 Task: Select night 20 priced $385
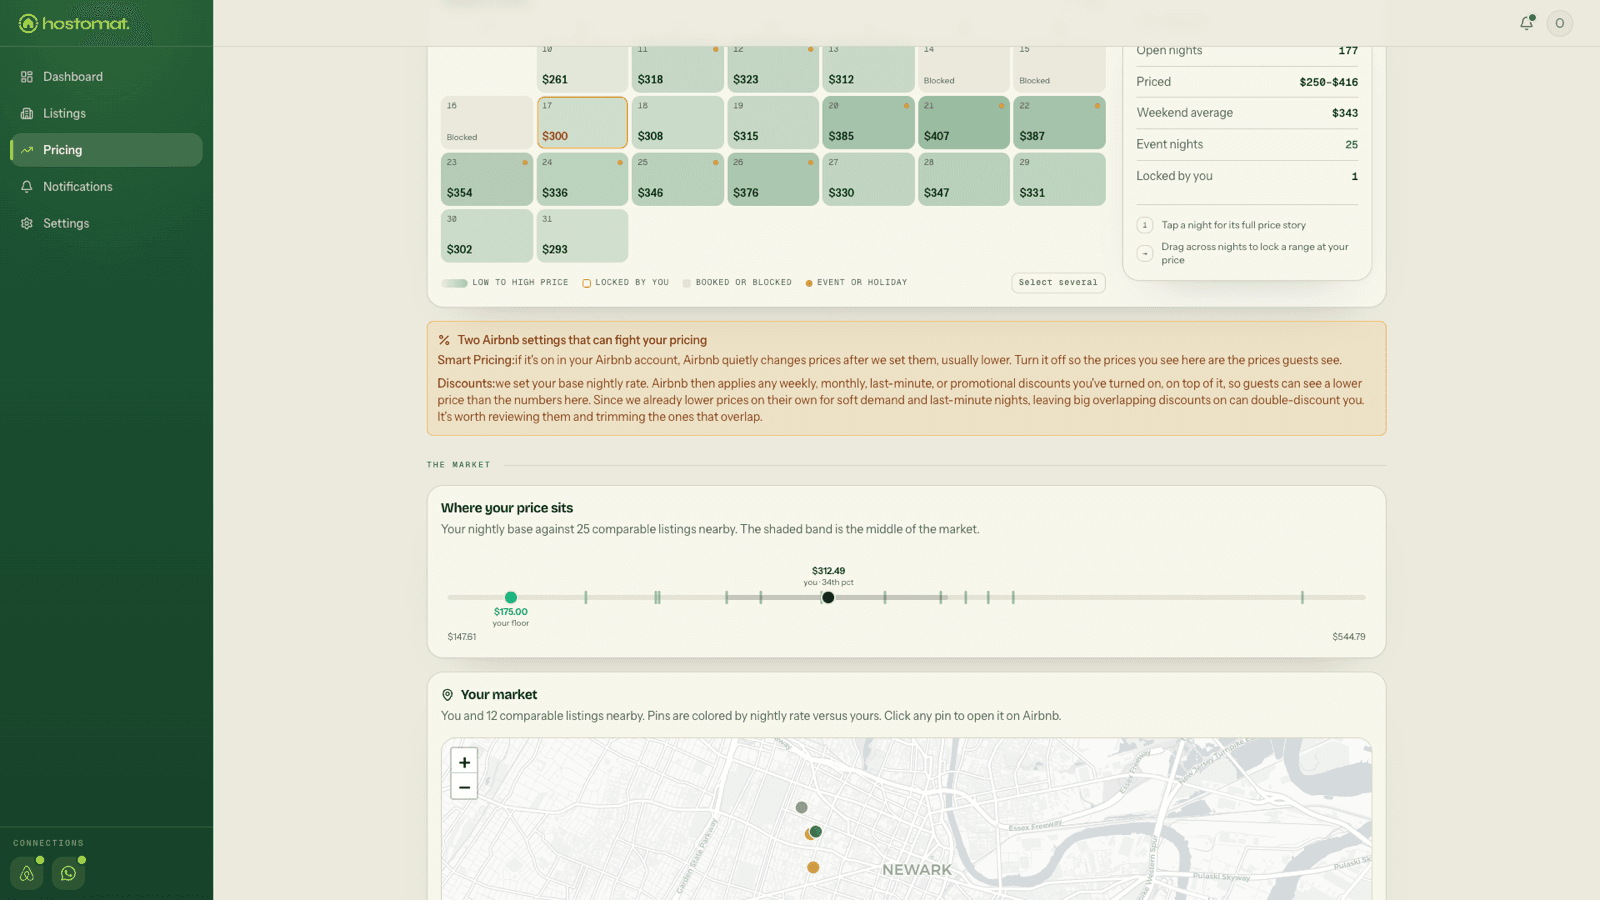[868, 122]
